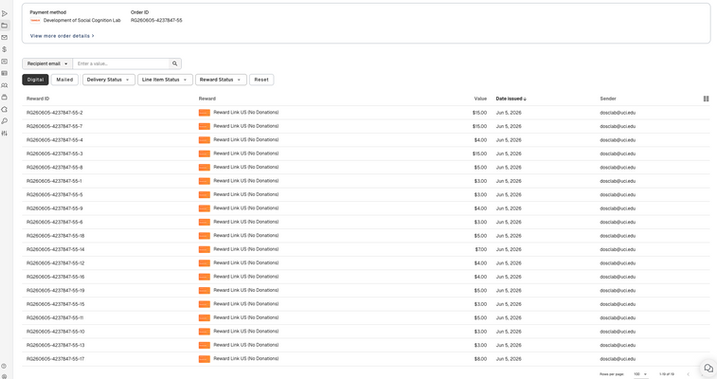Click the Reward column header
Screen dimensions: 717x379
(x=207, y=99)
